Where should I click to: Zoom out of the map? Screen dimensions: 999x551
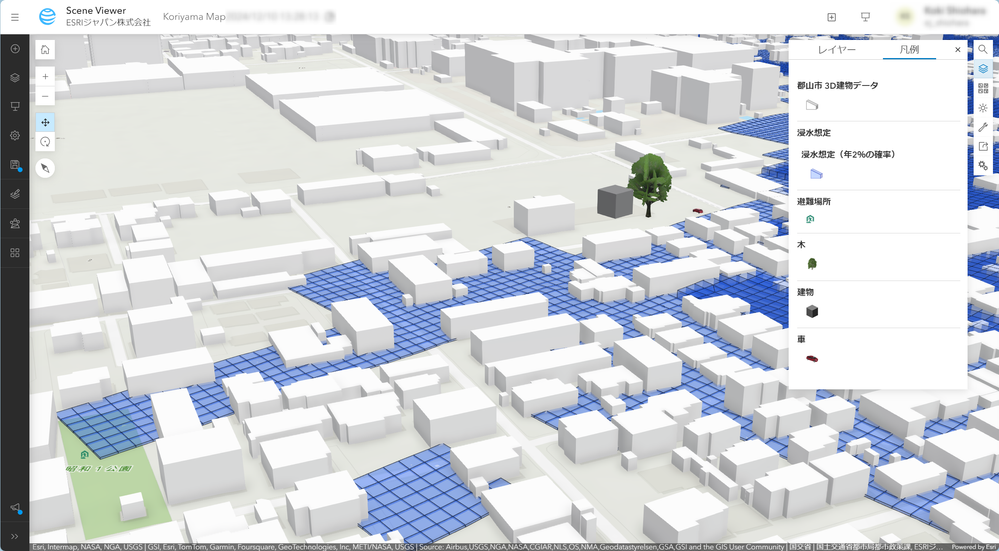coord(45,97)
